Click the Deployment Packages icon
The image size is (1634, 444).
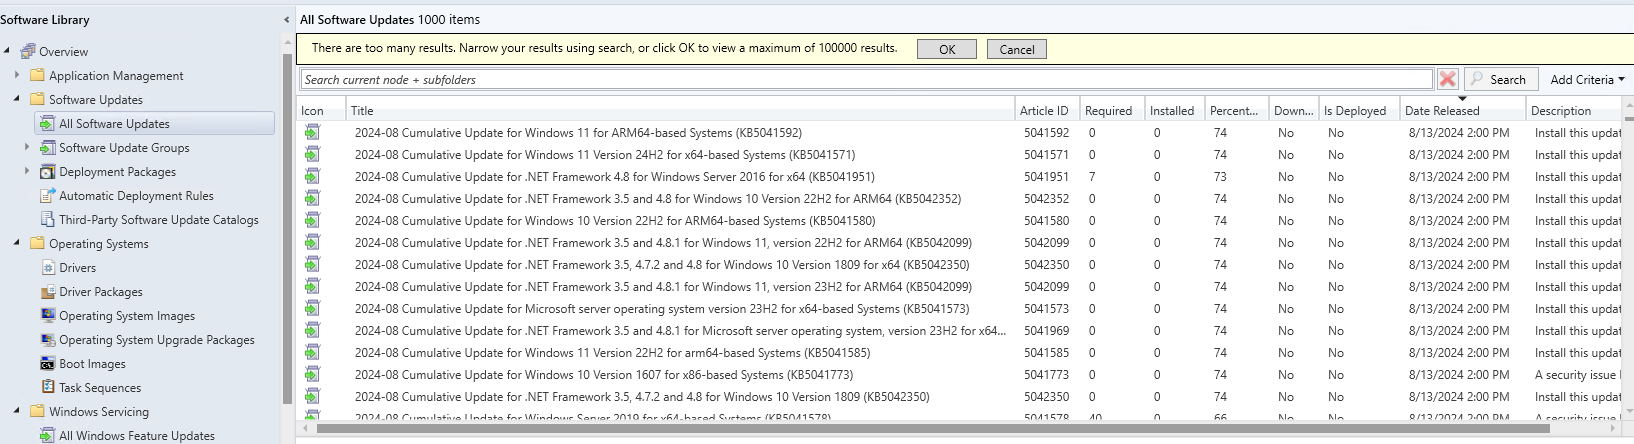[x=47, y=171]
